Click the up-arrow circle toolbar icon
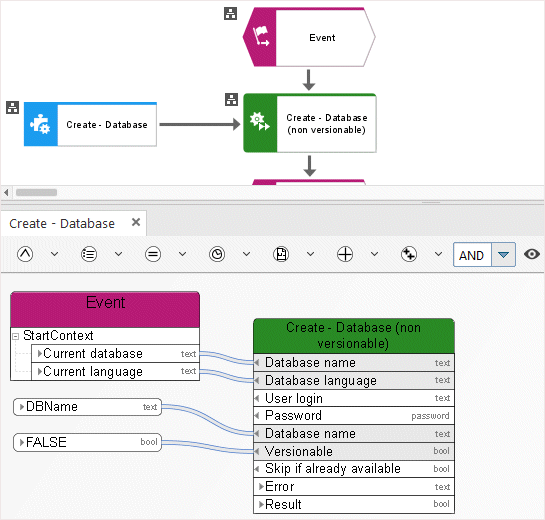 pos(25,254)
